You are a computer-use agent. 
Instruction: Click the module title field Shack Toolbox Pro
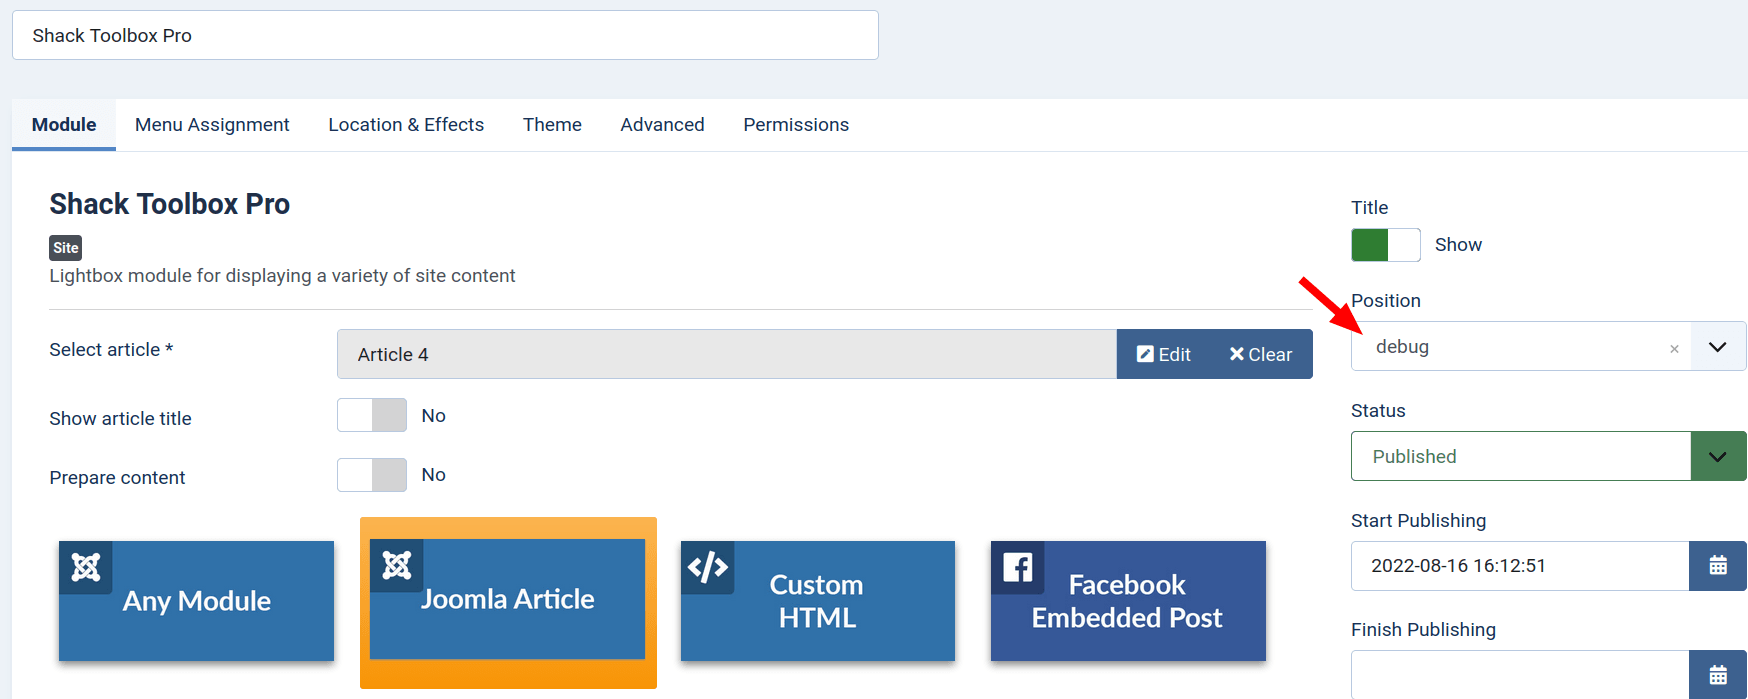click(445, 35)
